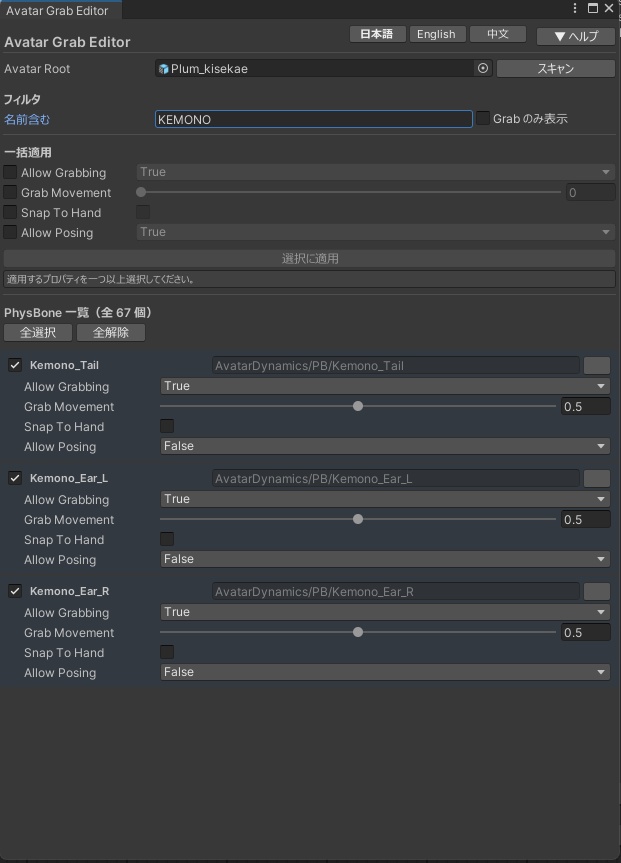Expand the ヘルプ help section
Viewport: 621px width, 863px height.
click(576, 36)
